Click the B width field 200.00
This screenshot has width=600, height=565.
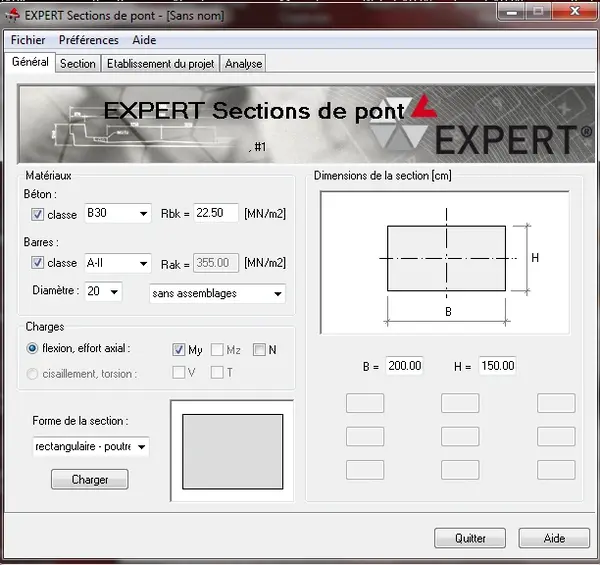pos(404,366)
